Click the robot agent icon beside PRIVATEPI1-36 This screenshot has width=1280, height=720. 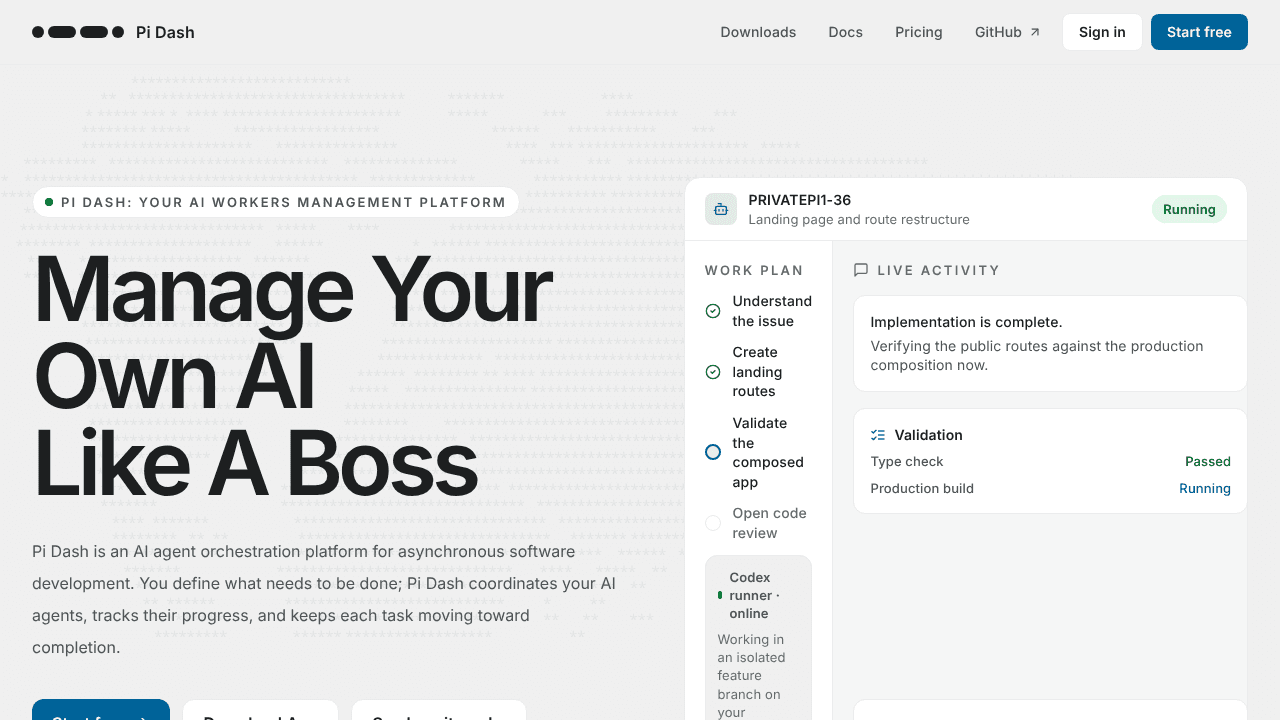click(721, 209)
